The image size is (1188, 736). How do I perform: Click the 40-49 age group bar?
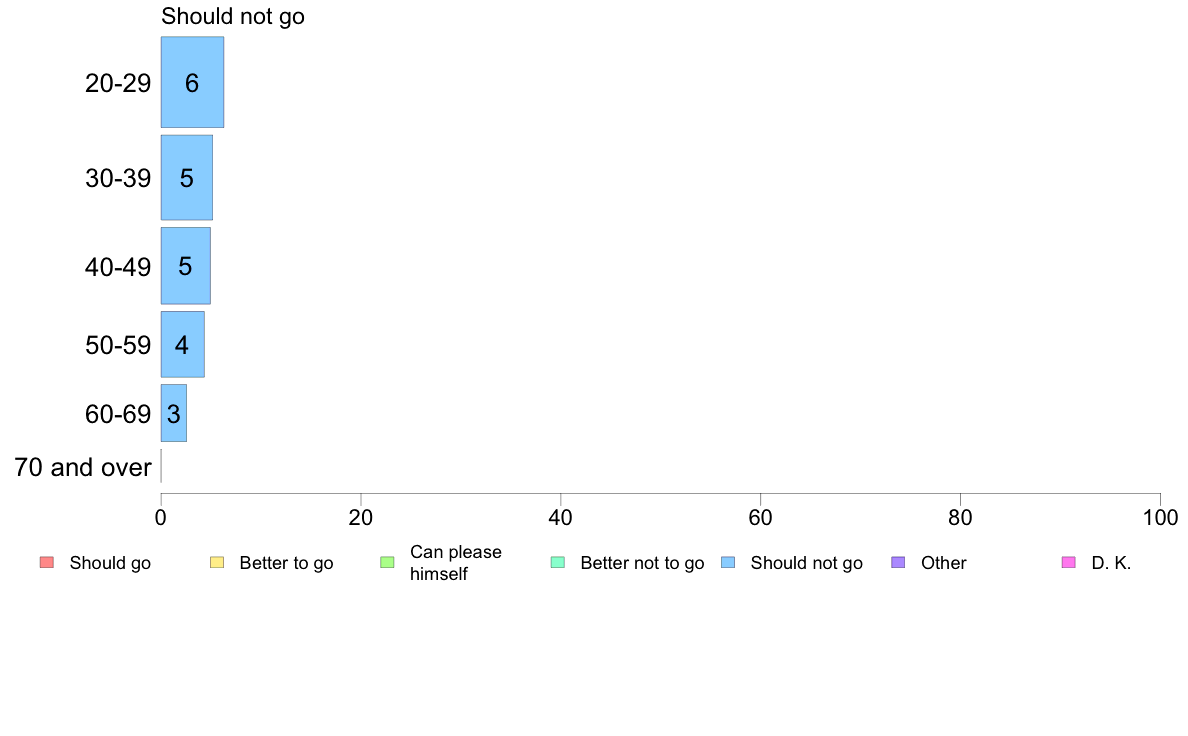(186, 266)
